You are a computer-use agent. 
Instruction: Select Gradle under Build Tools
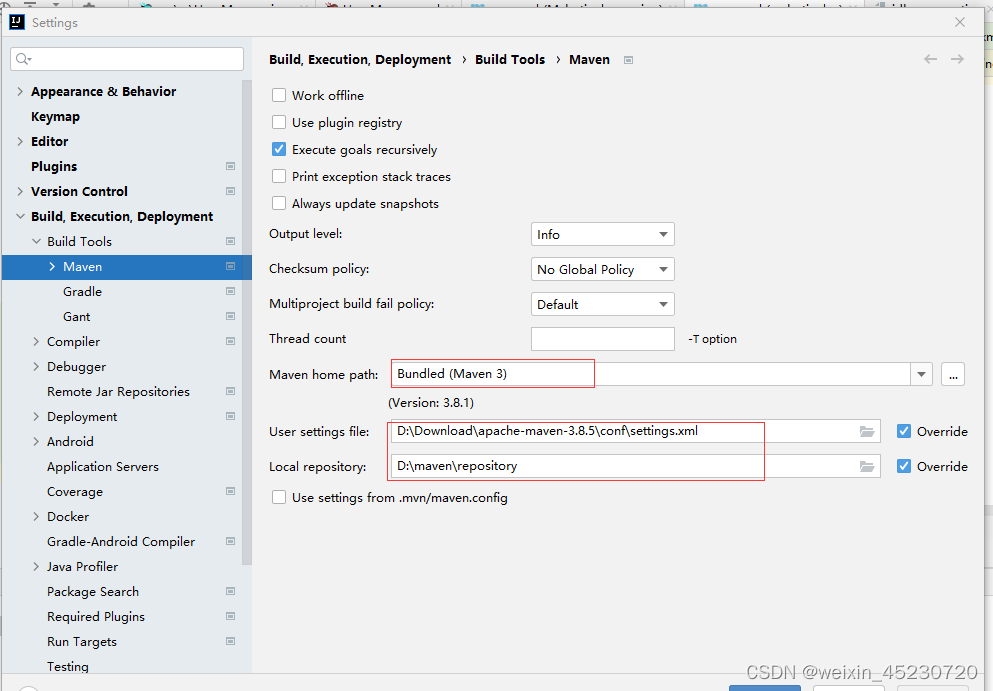82,291
